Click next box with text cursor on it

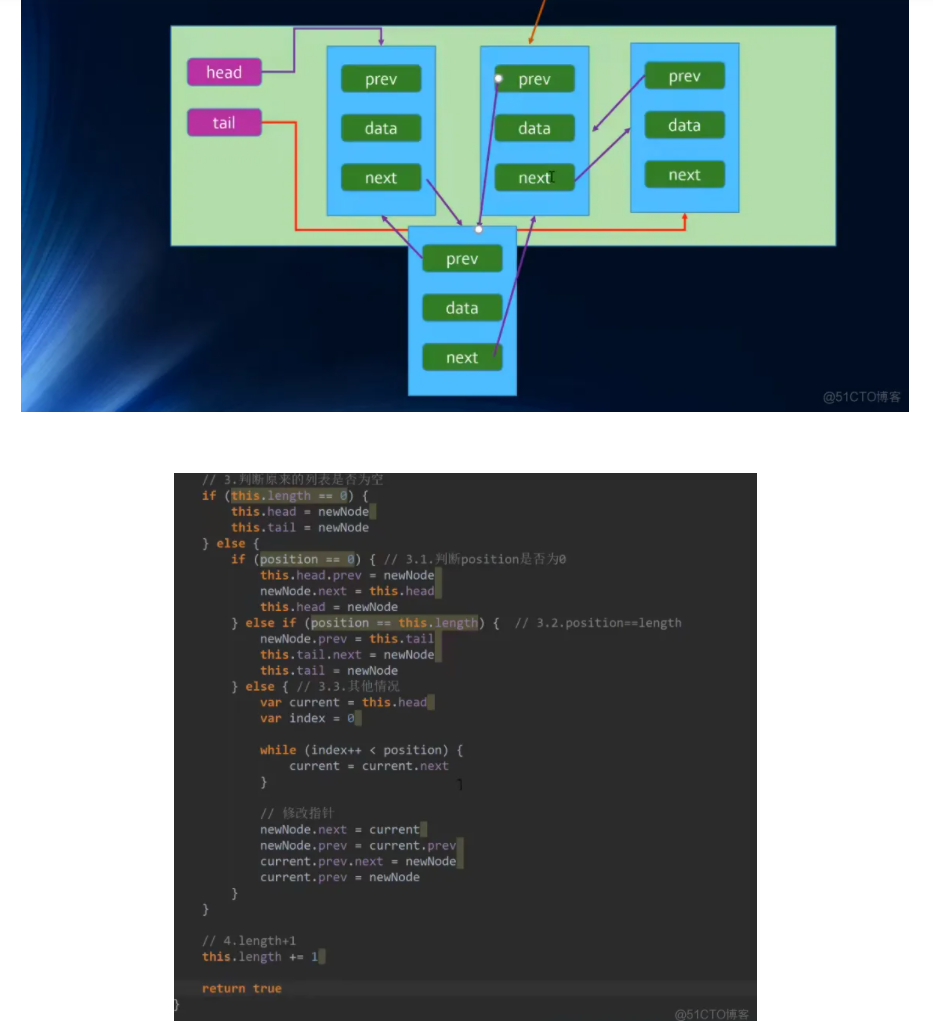(x=535, y=178)
